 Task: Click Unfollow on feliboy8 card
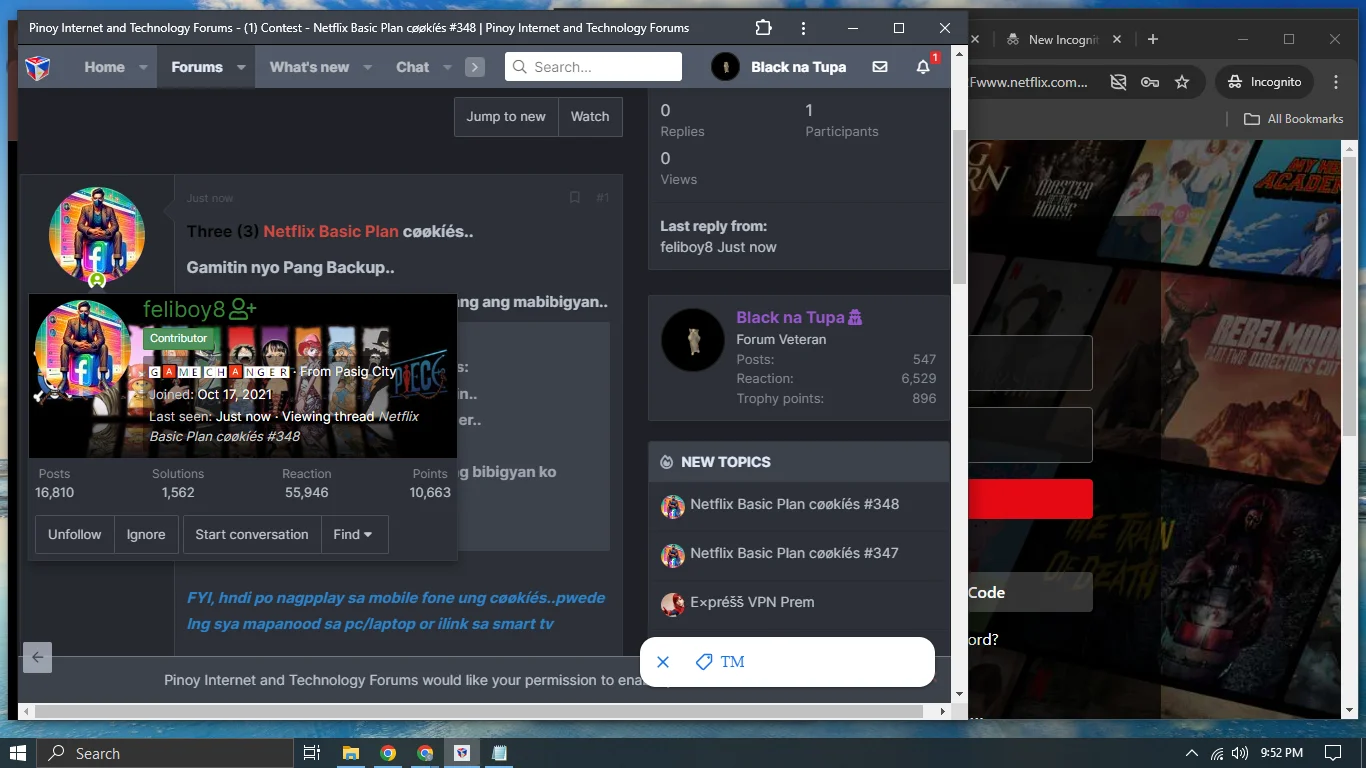coord(75,534)
